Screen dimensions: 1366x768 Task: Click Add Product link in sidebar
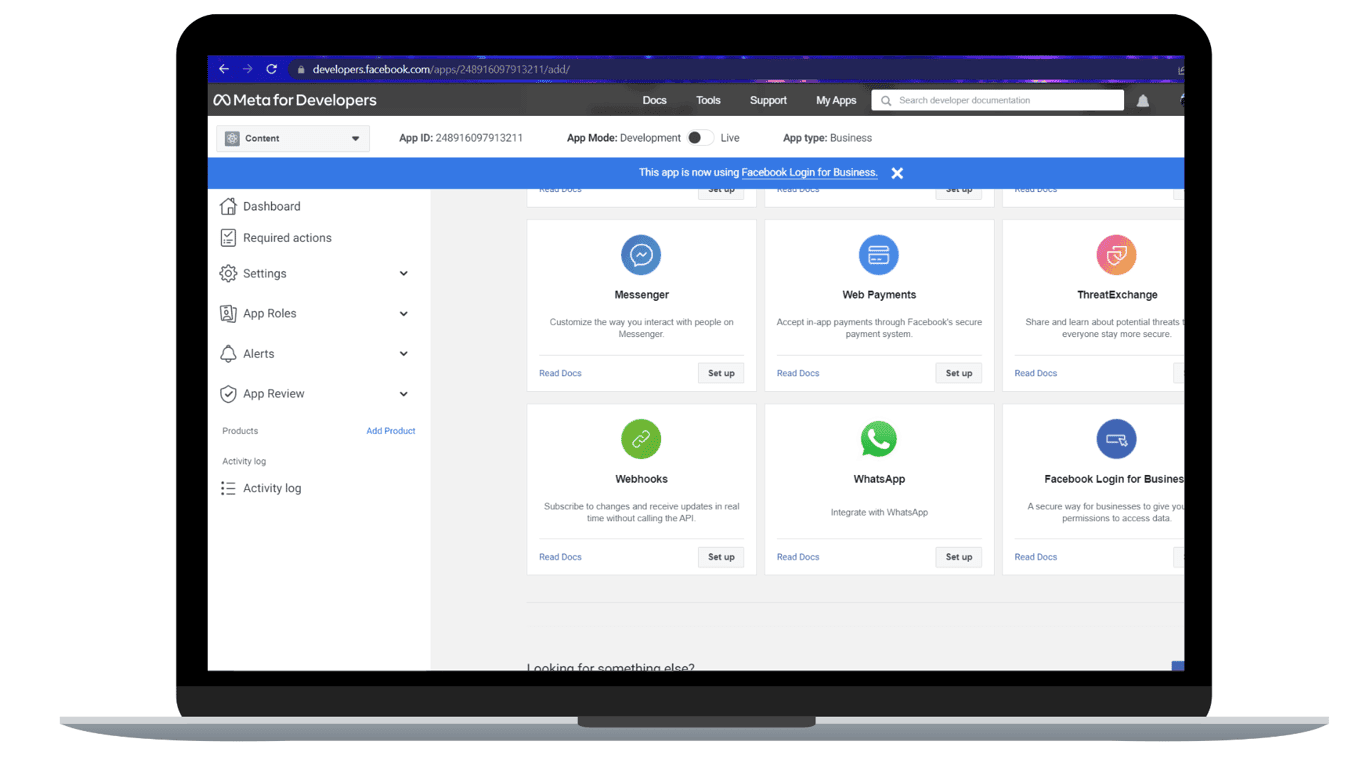(x=390, y=431)
